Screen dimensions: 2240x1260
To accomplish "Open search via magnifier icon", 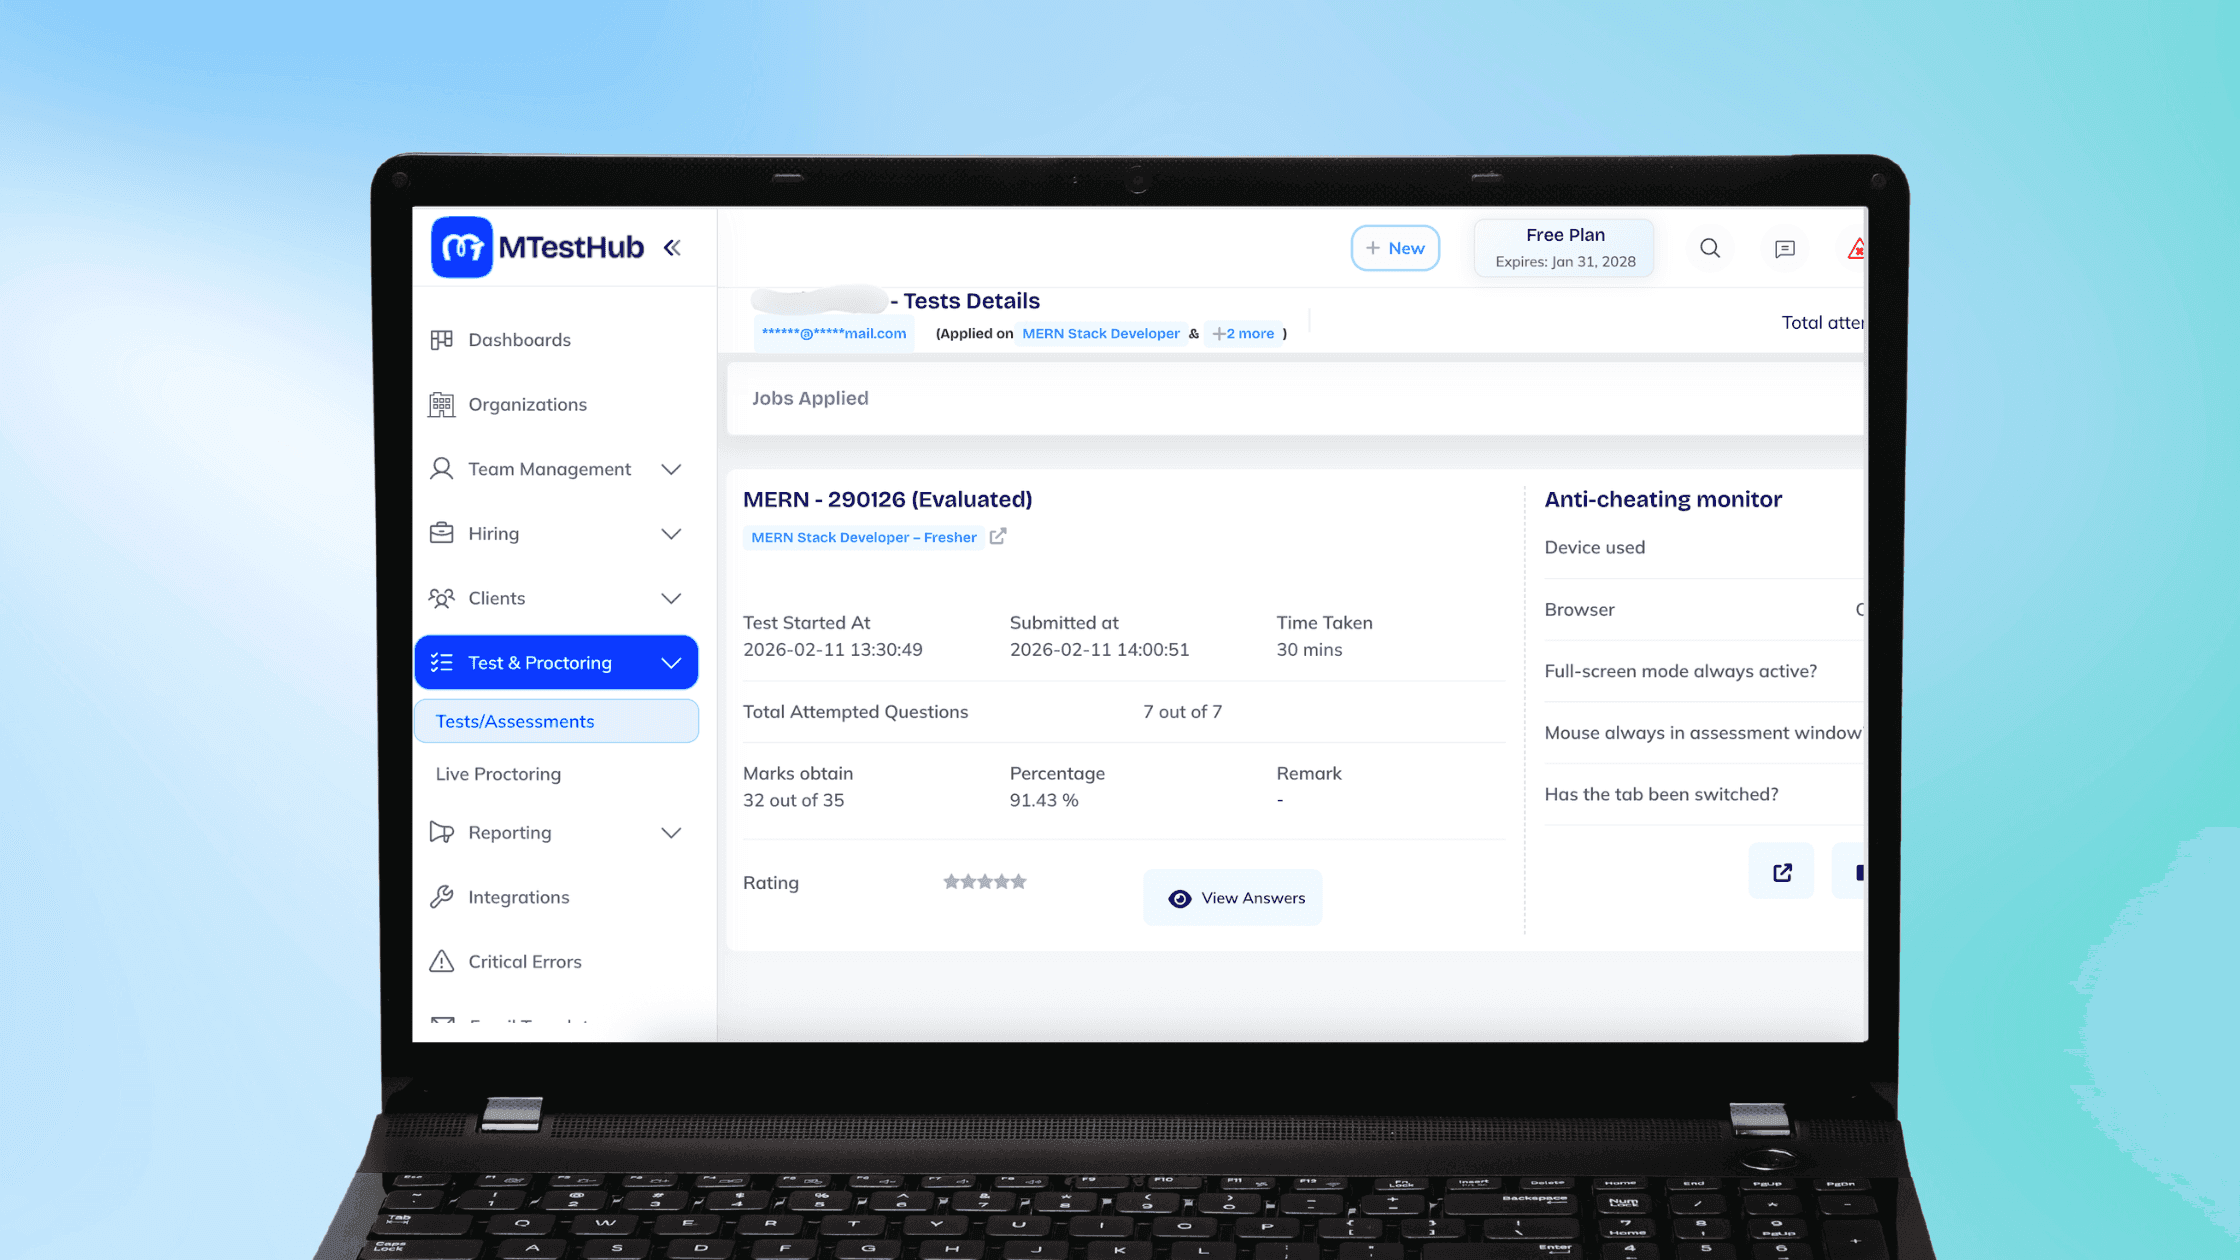I will tap(1710, 248).
